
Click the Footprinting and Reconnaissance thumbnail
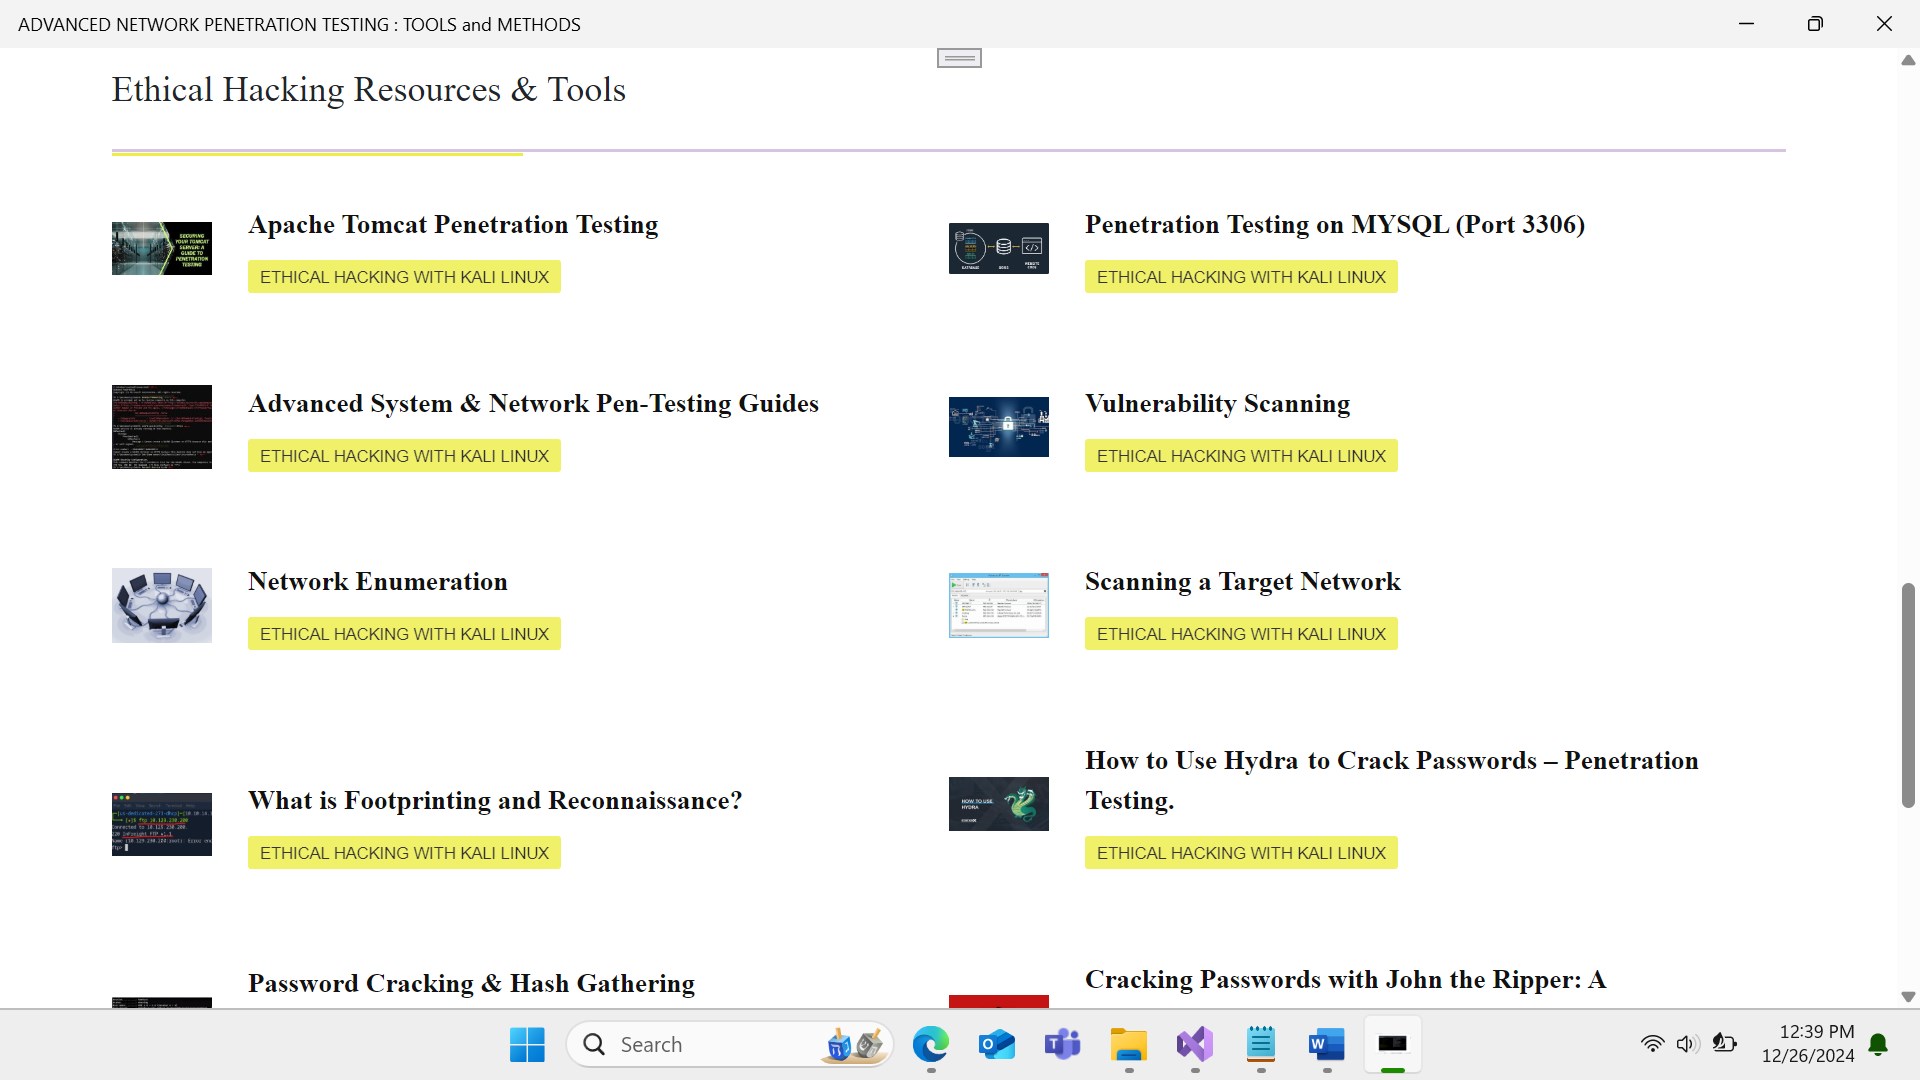(x=162, y=824)
